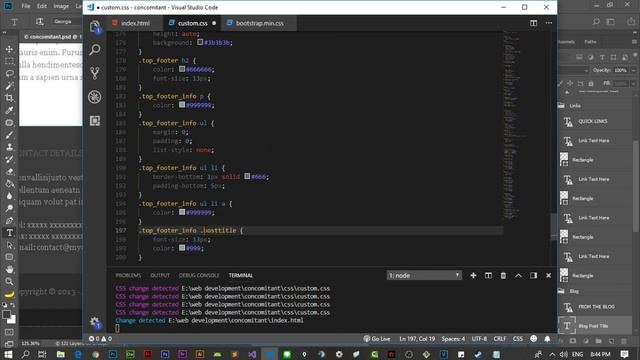Open the terminal selector dropdown showing node
The width and height of the screenshot is (640, 360).
[x=424, y=276]
